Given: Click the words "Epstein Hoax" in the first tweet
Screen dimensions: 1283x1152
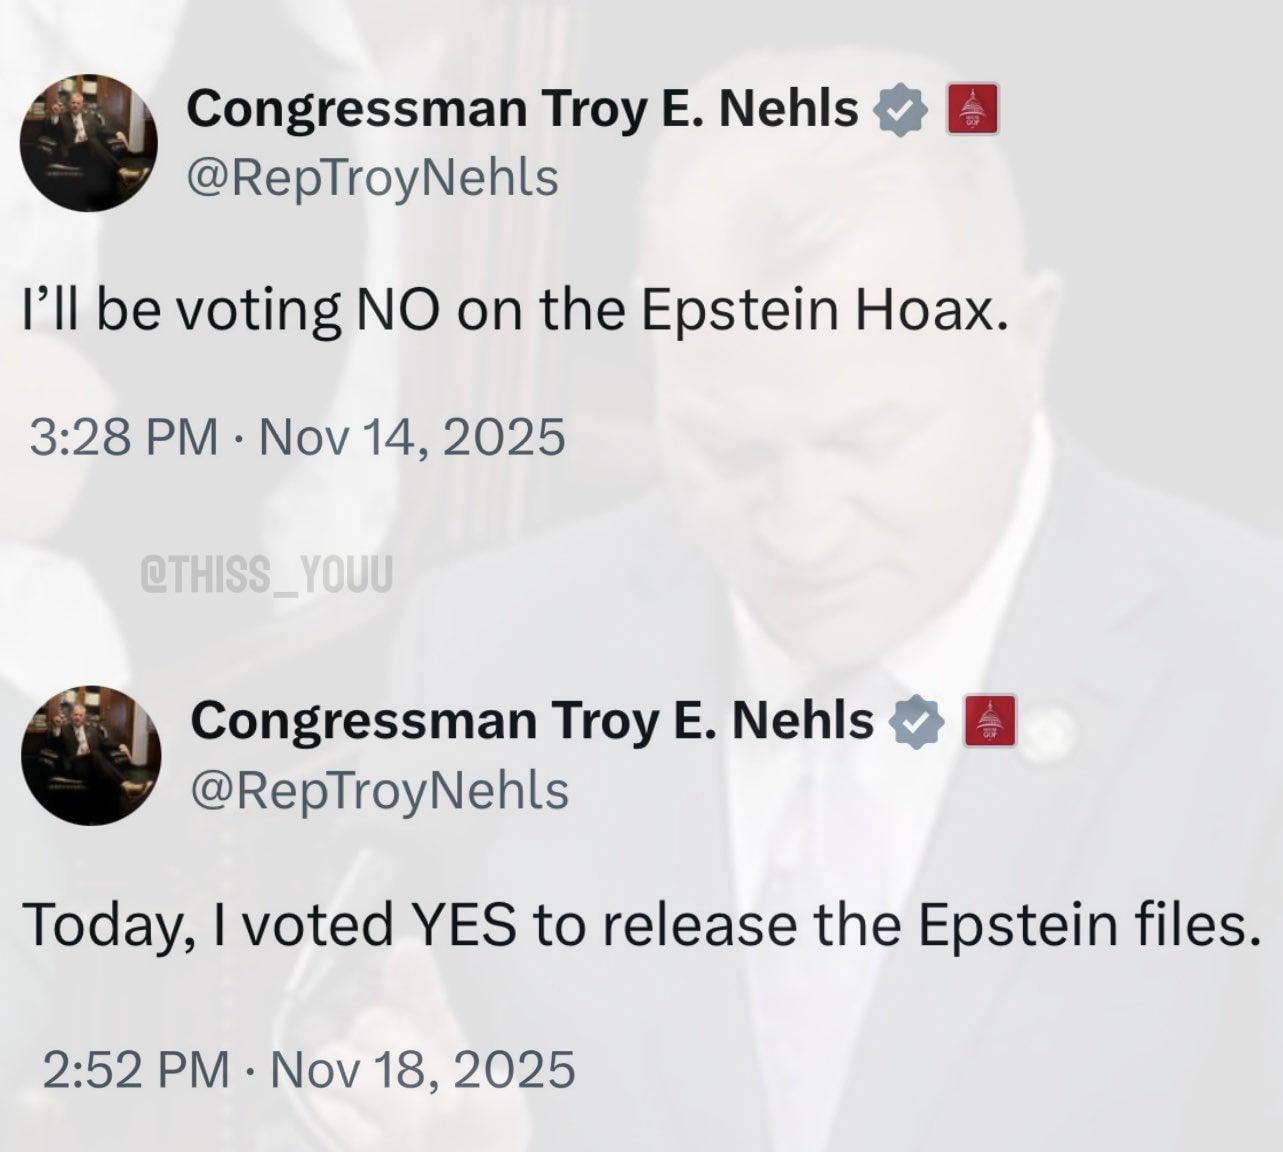Looking at the screenshot, I should pyautogui.click(x=819, y=311).
